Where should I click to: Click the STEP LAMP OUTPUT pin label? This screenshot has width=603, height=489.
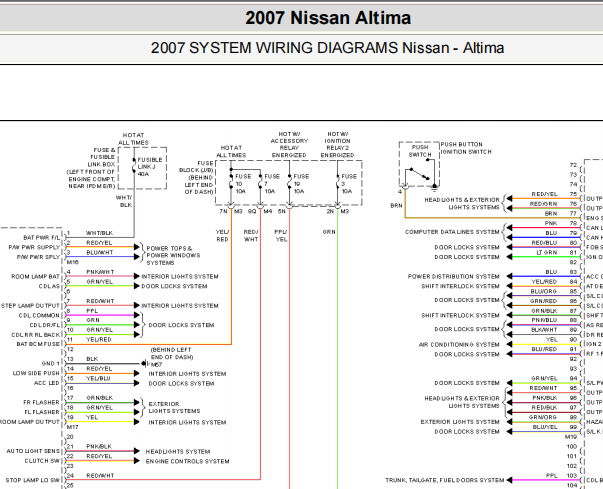point(30,306)
